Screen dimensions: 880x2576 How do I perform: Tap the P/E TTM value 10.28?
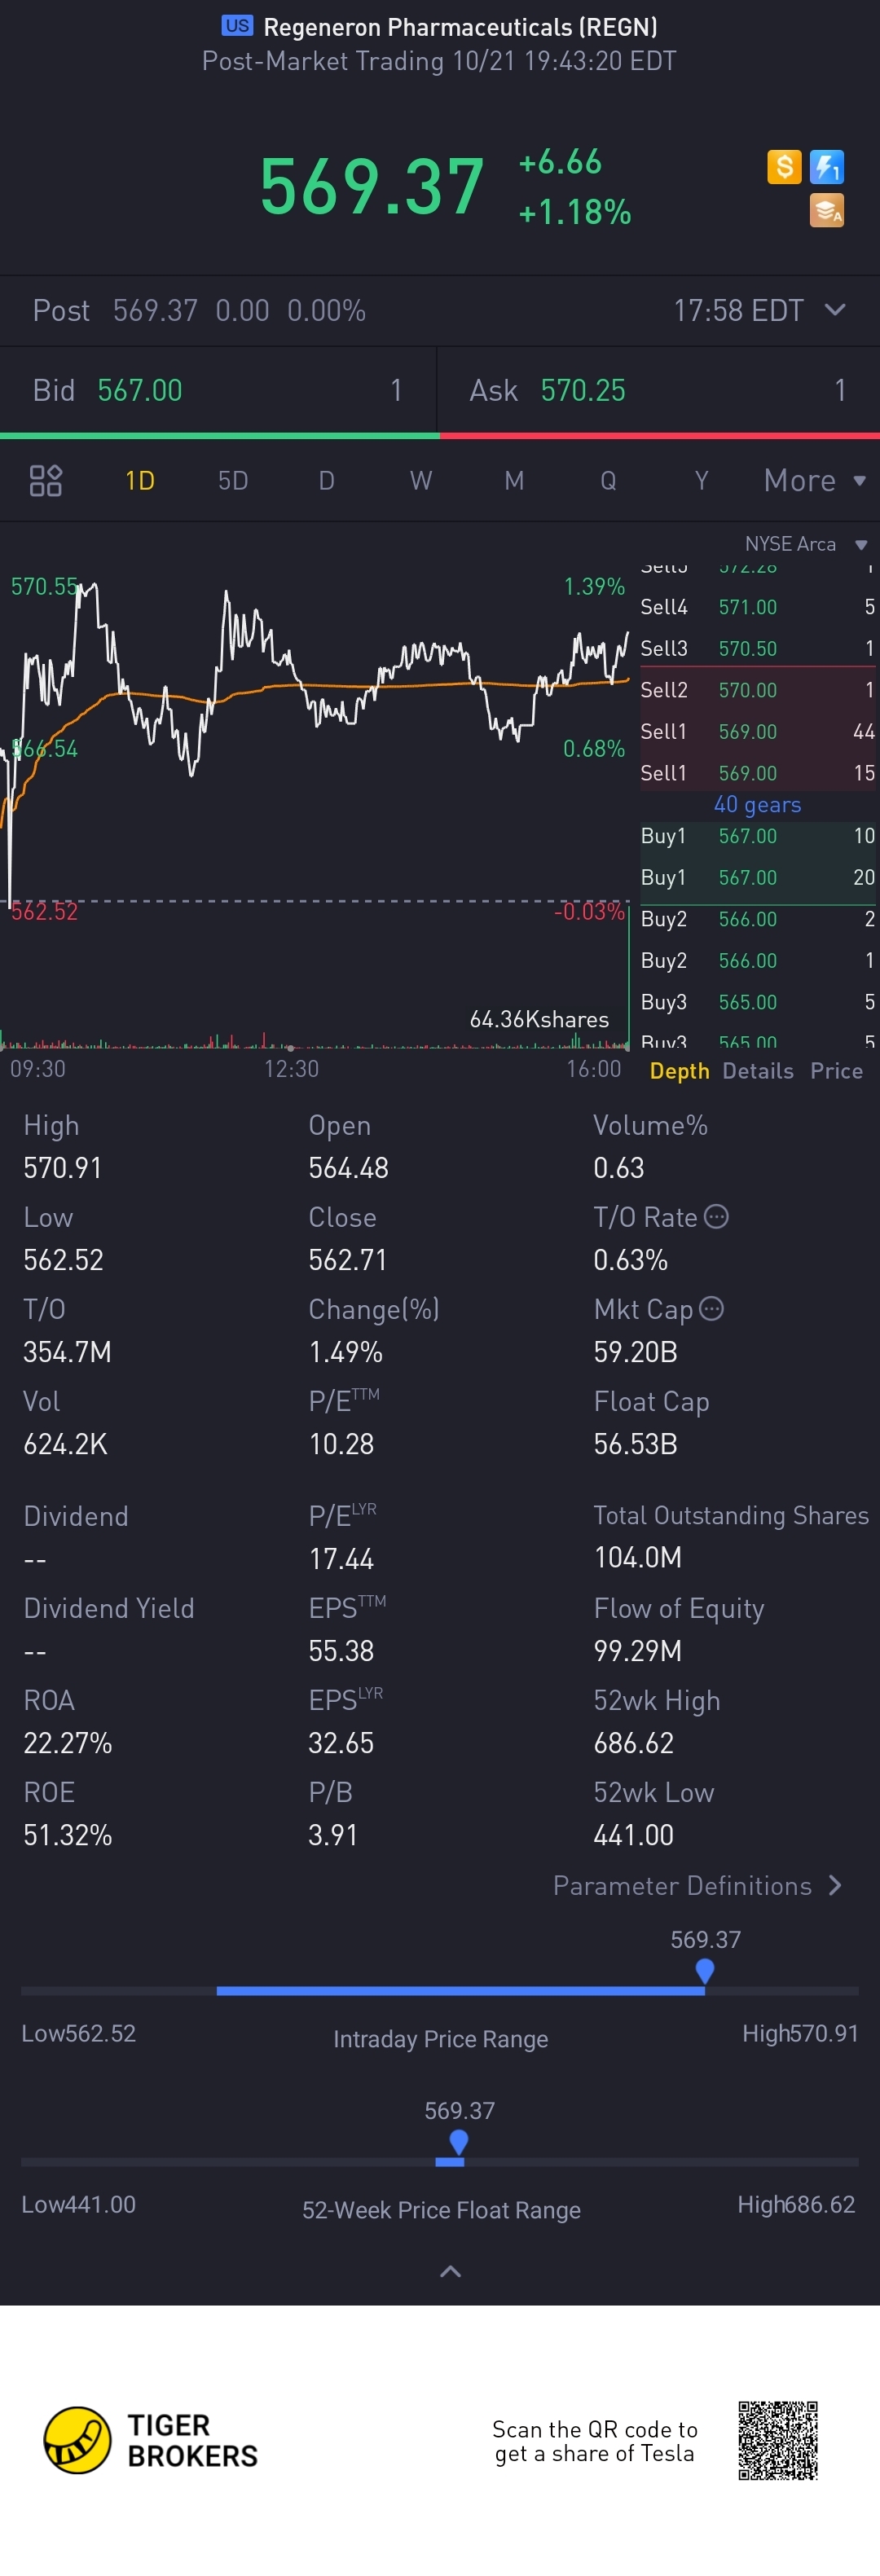pos(341,1443)
